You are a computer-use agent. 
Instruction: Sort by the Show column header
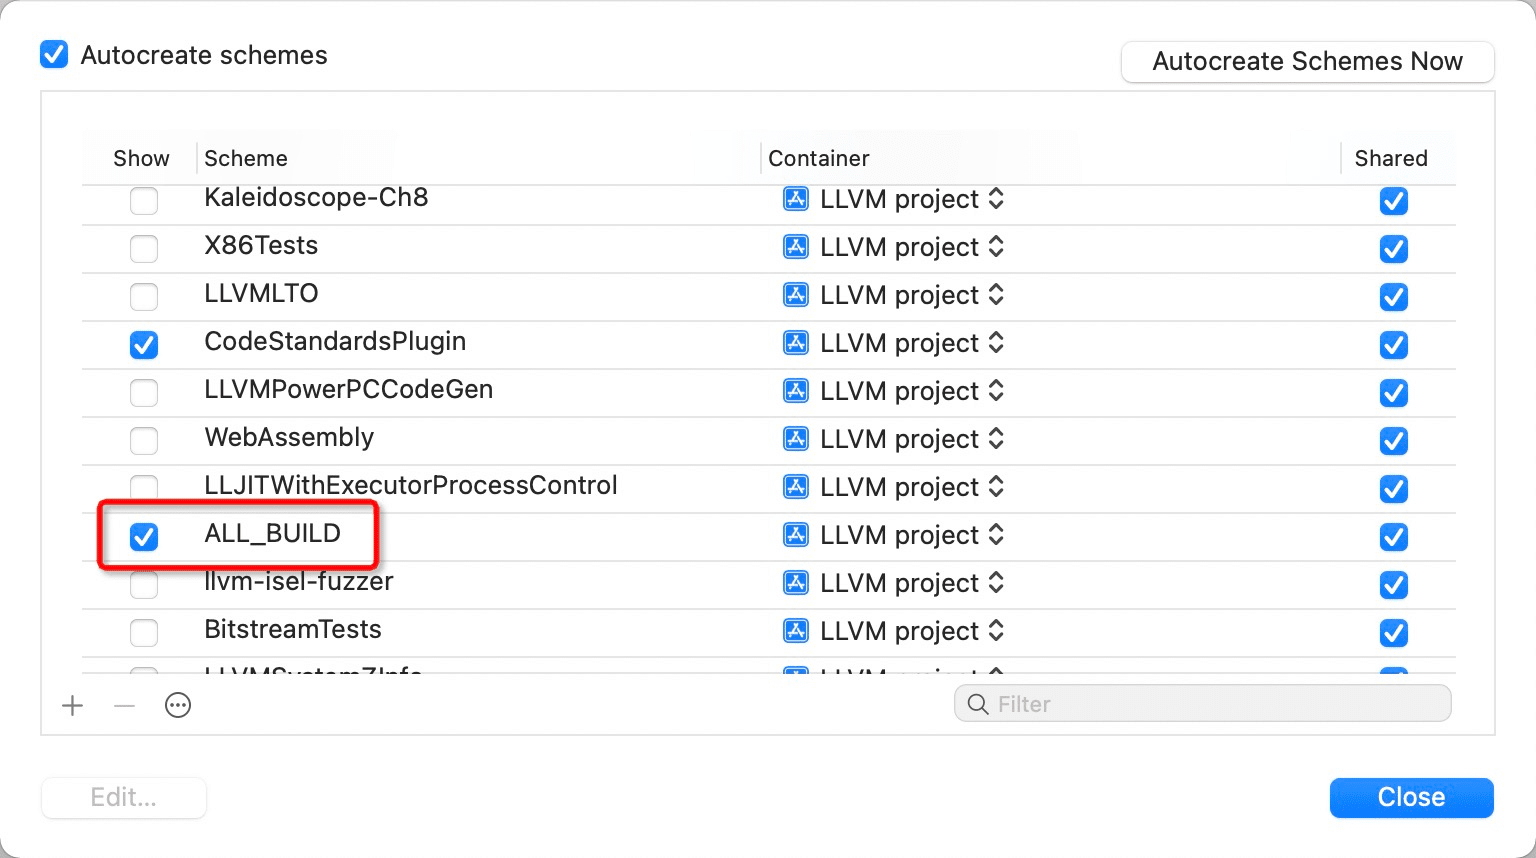pos(141,158)
